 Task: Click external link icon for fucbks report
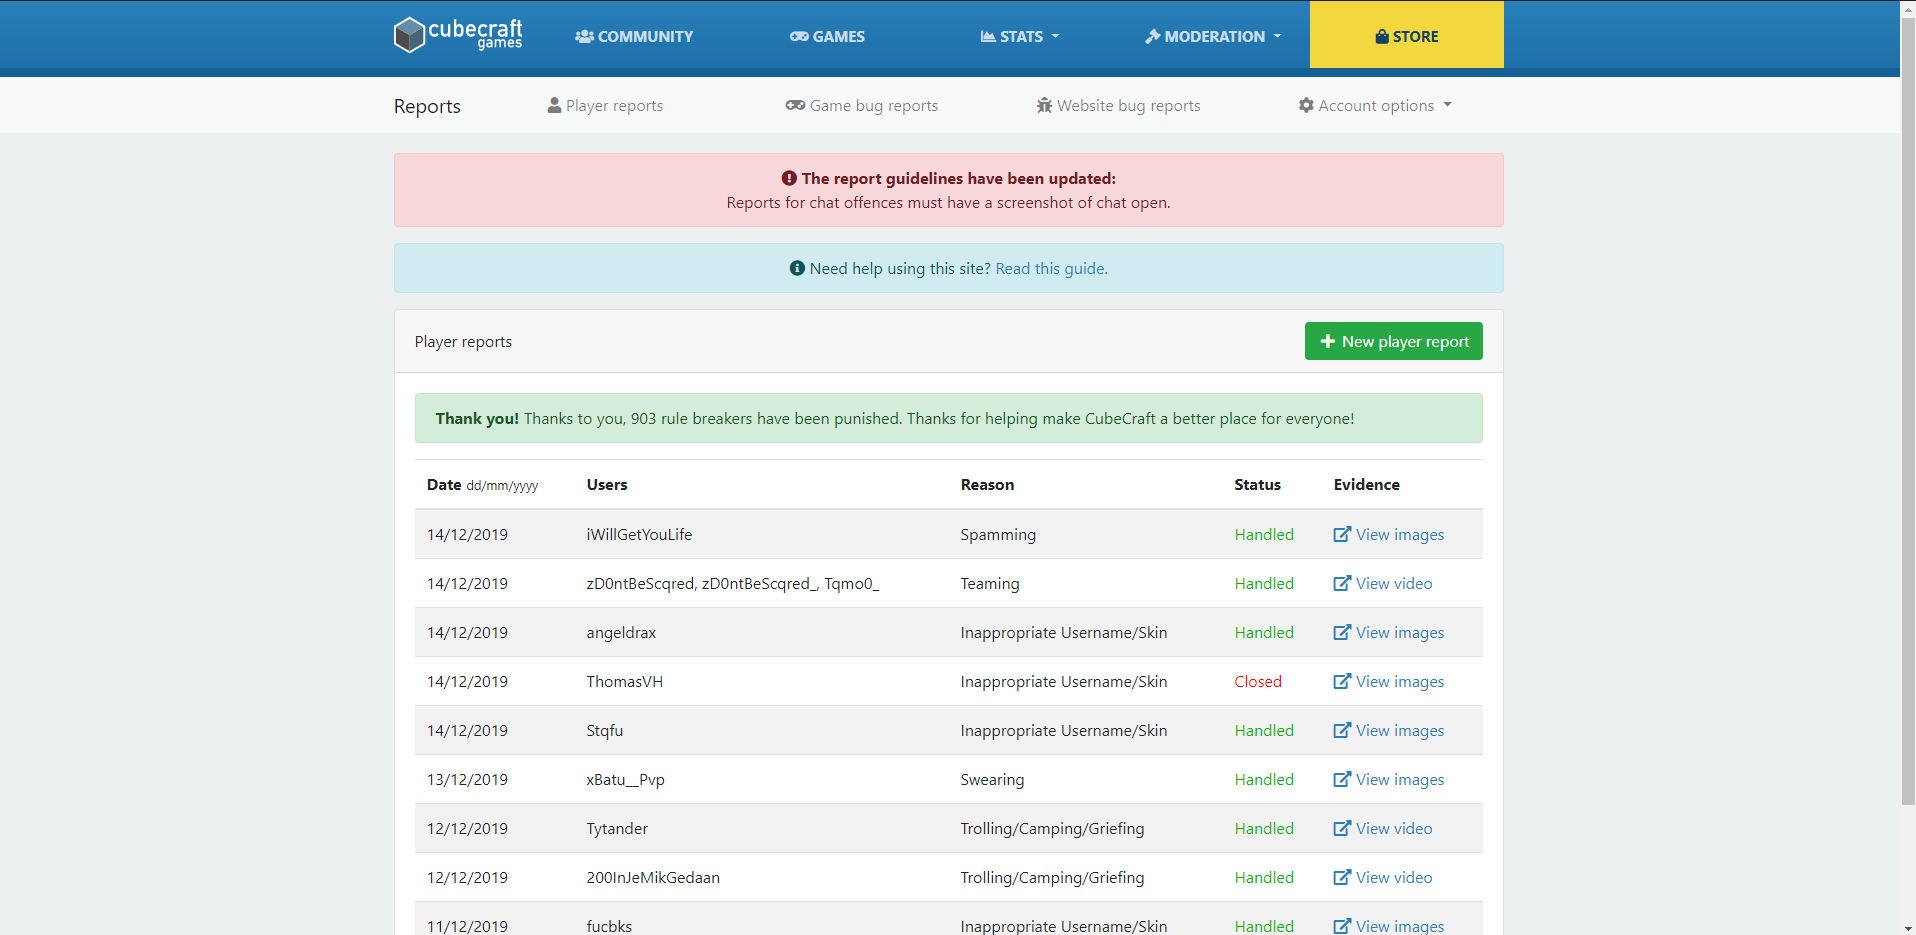tap(1342, 926)
